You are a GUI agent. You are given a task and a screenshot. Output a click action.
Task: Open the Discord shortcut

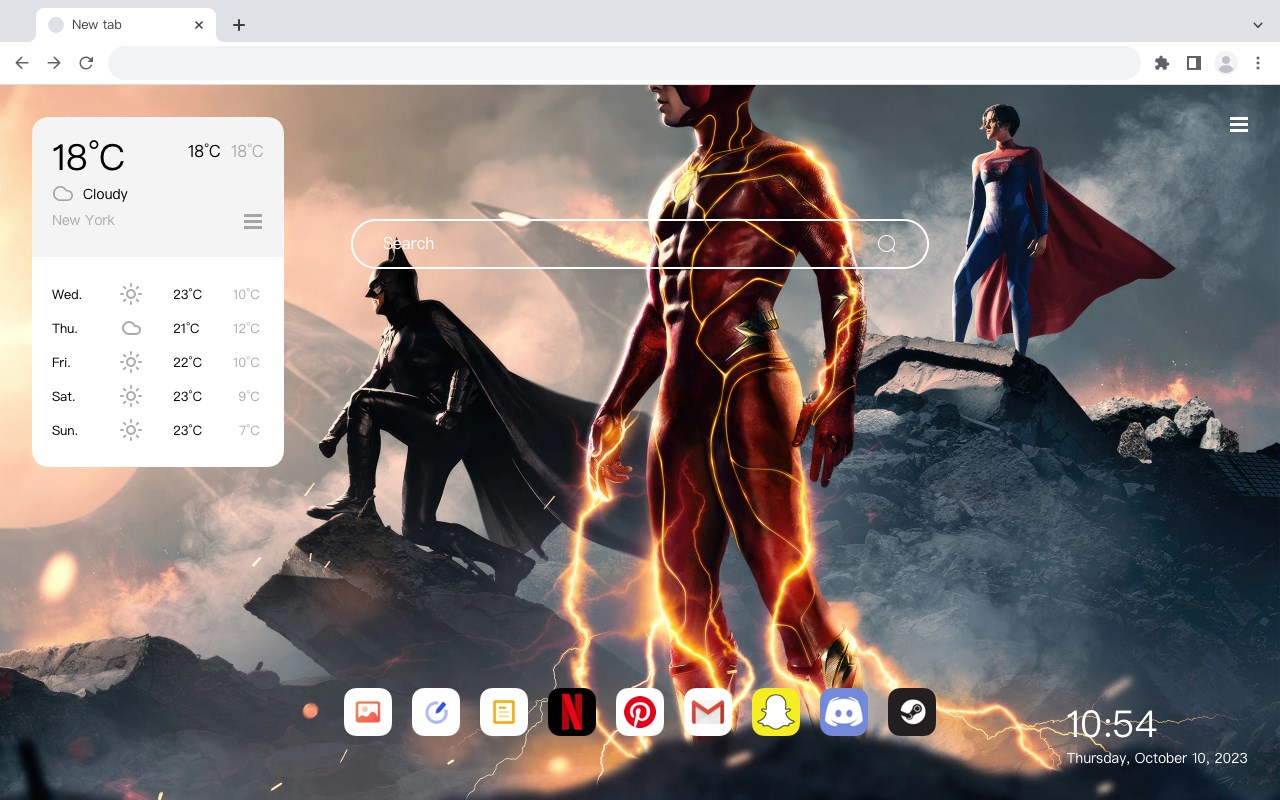pyautogui.click(x=844, y=712)
